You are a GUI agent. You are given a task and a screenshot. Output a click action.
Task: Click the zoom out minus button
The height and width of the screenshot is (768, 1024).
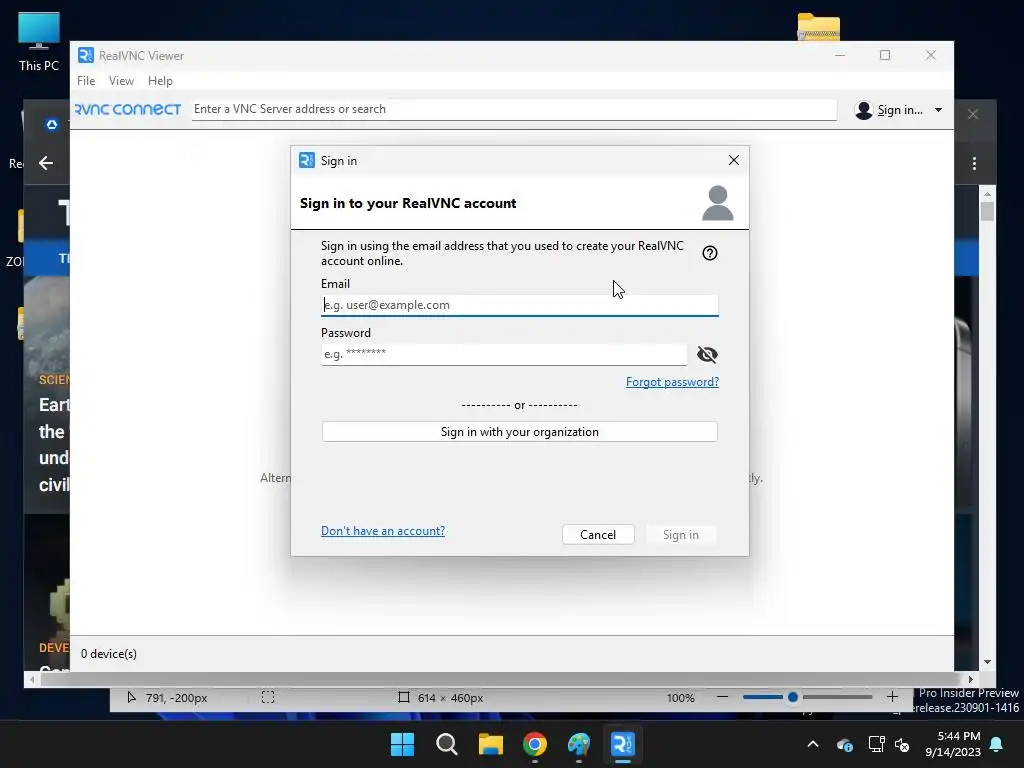pos(722,697)
